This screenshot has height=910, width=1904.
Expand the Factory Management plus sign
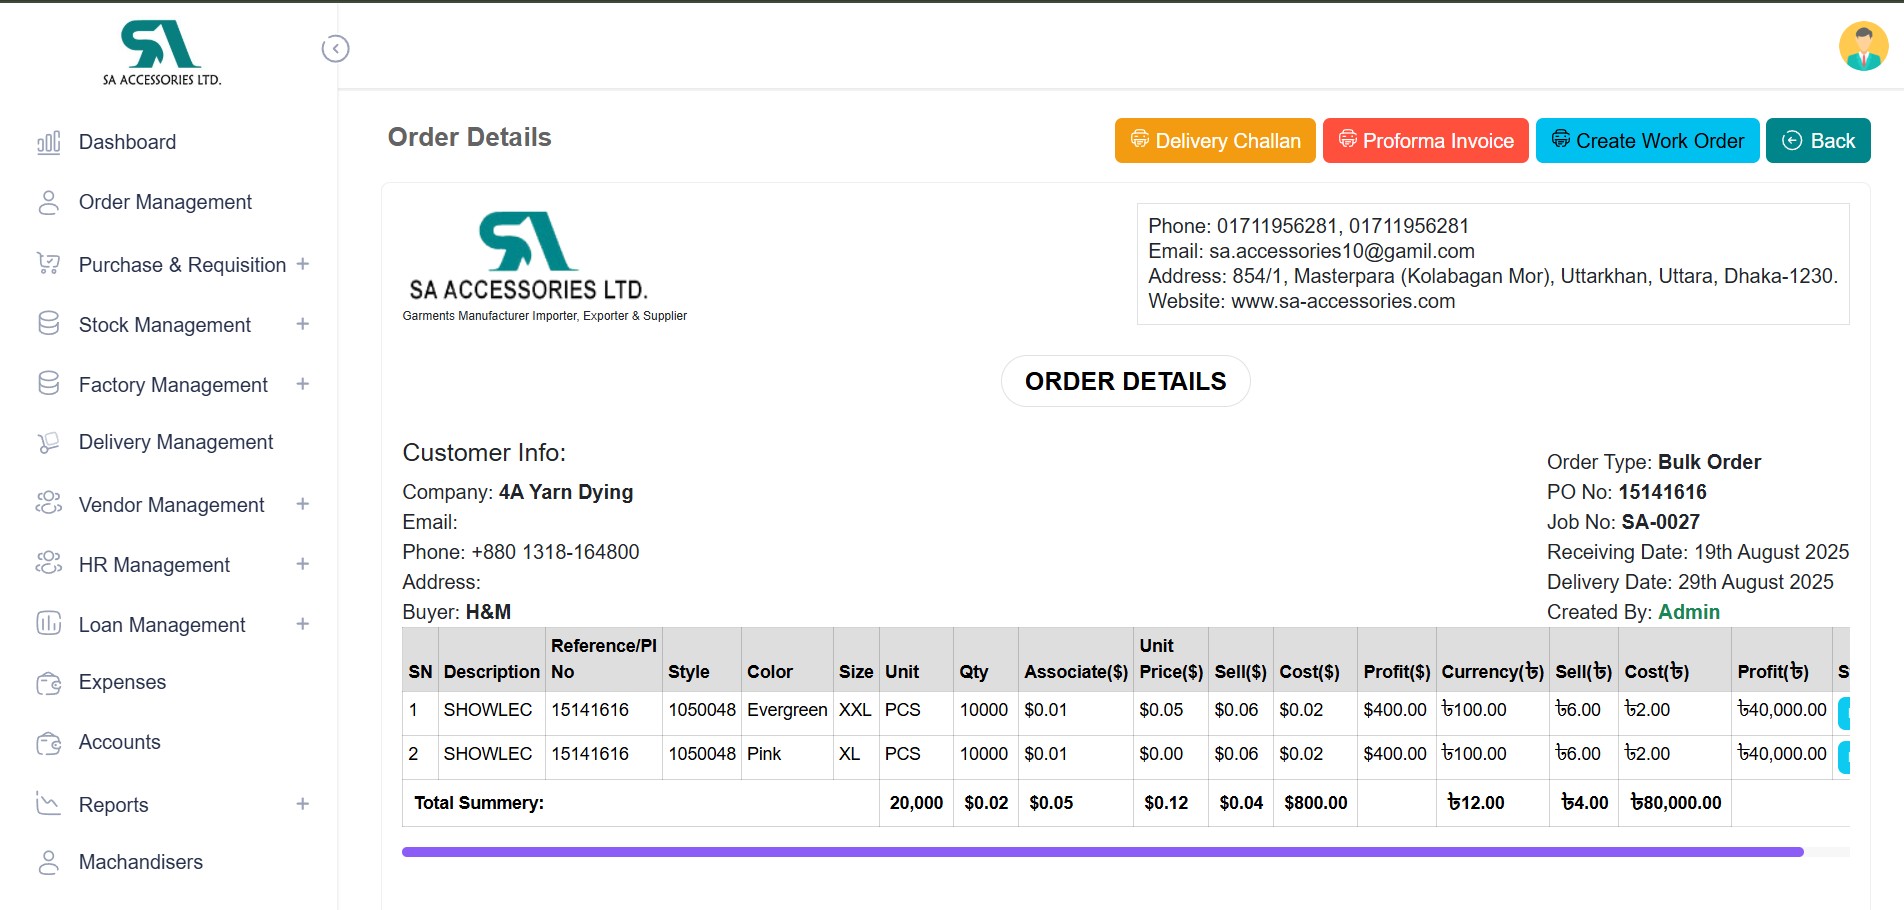(x=303, y=384)
